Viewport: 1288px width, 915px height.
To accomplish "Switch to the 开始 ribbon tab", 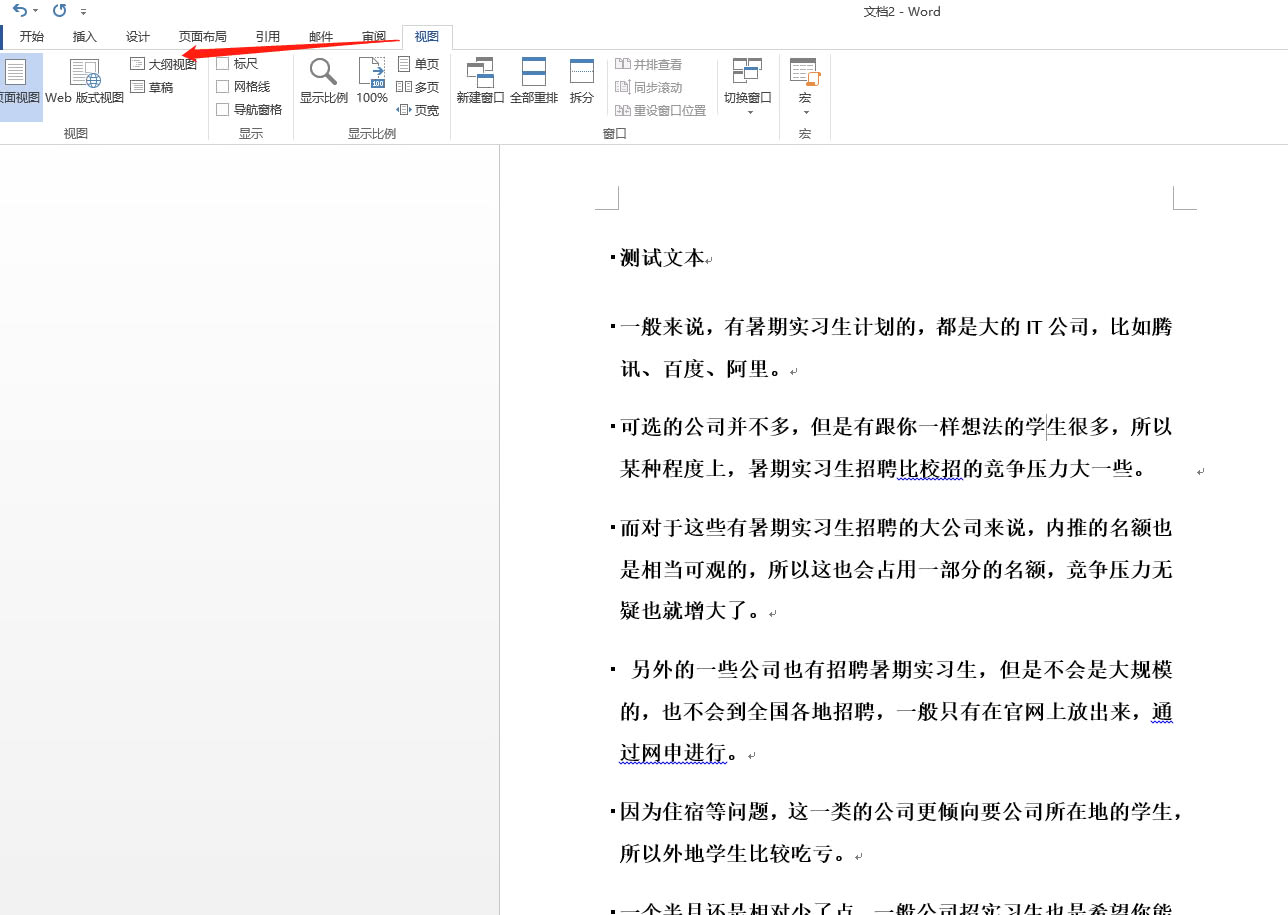I will (x=31, y=36).
